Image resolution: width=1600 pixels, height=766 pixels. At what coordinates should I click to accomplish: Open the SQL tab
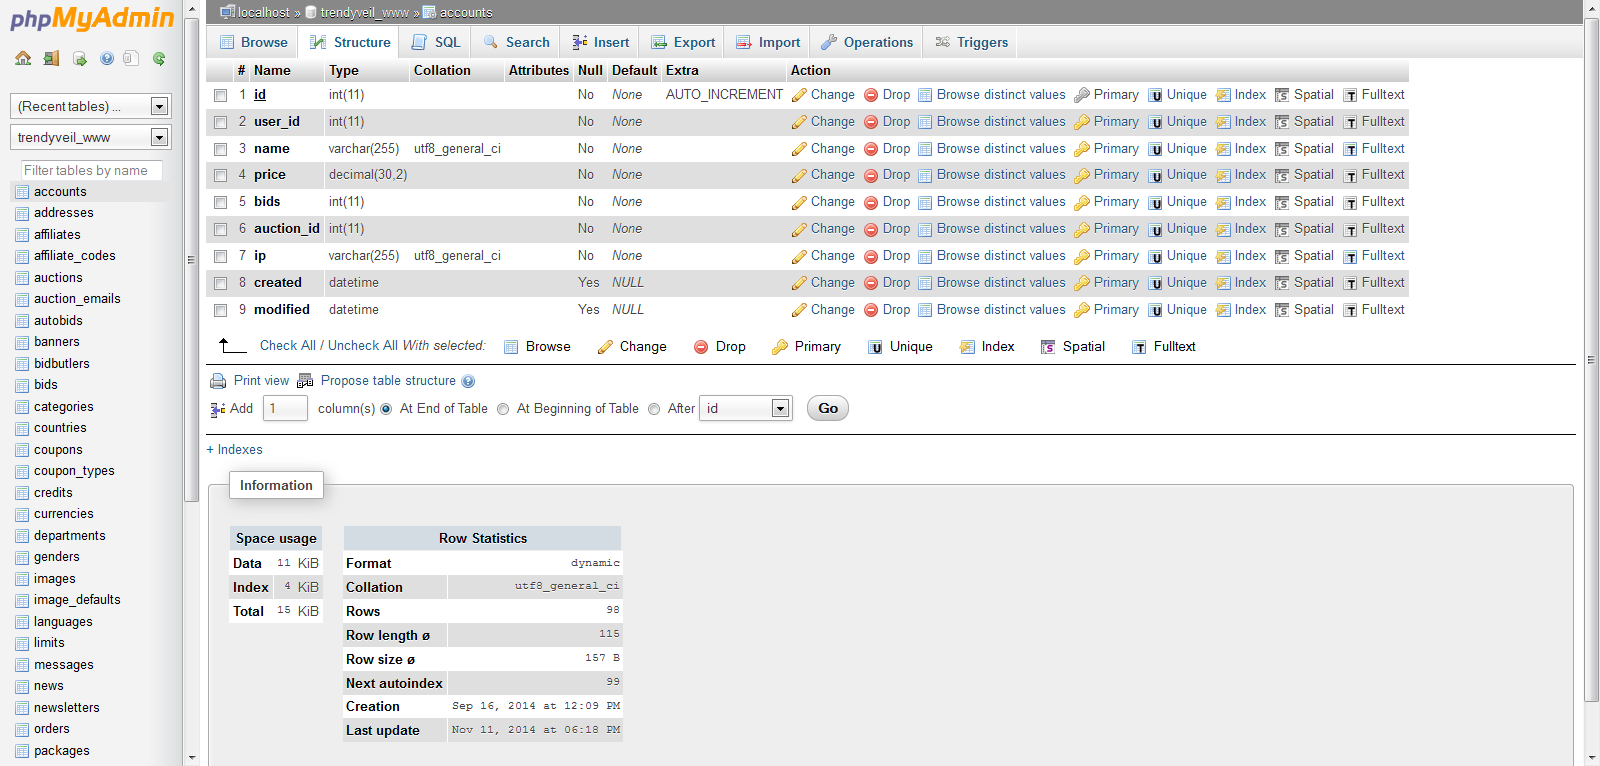coord(436,42)
